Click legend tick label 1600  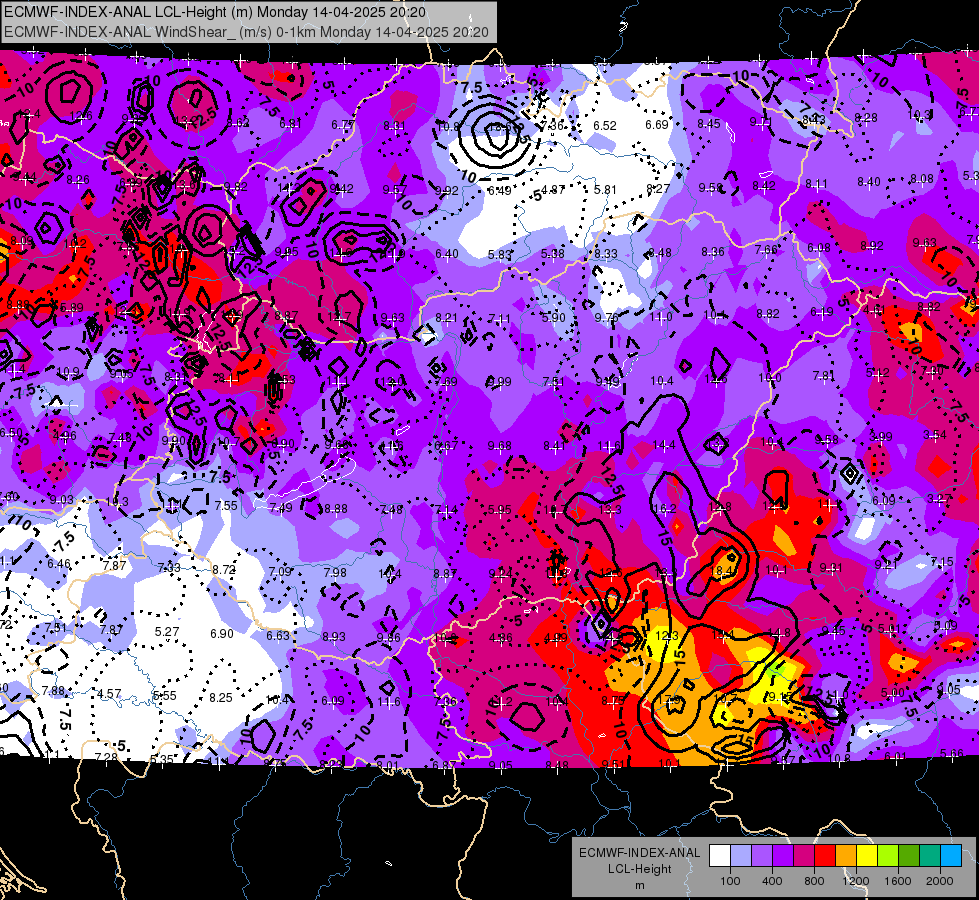tap(897, 881)
